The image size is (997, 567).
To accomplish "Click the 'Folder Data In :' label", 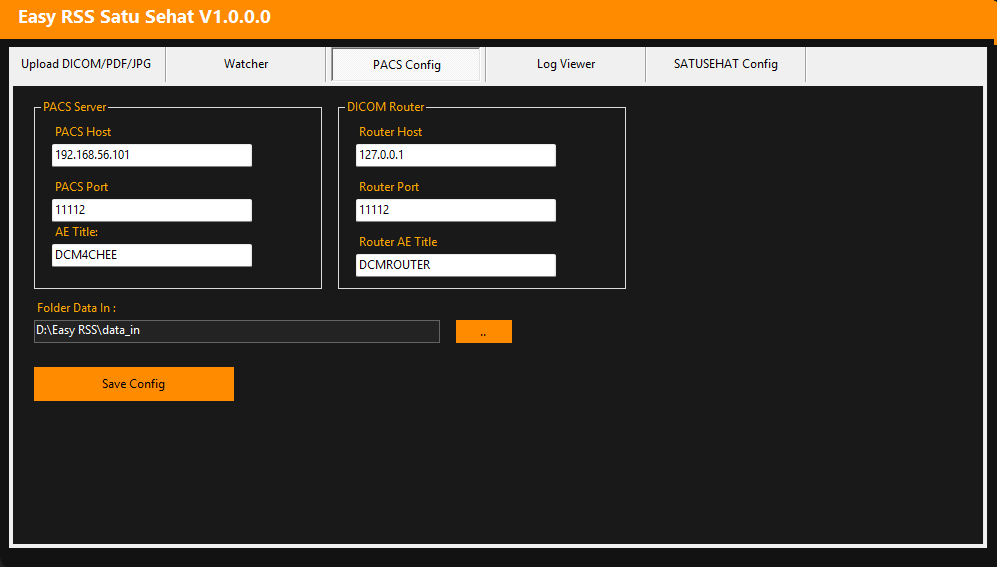I will pos(76,308).
